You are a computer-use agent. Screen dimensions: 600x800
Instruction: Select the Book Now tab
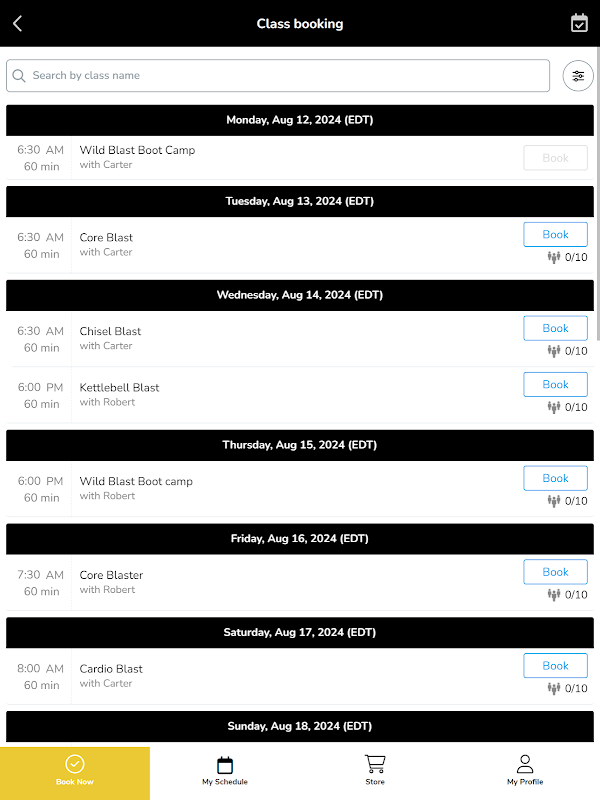(x=75, y=771)
